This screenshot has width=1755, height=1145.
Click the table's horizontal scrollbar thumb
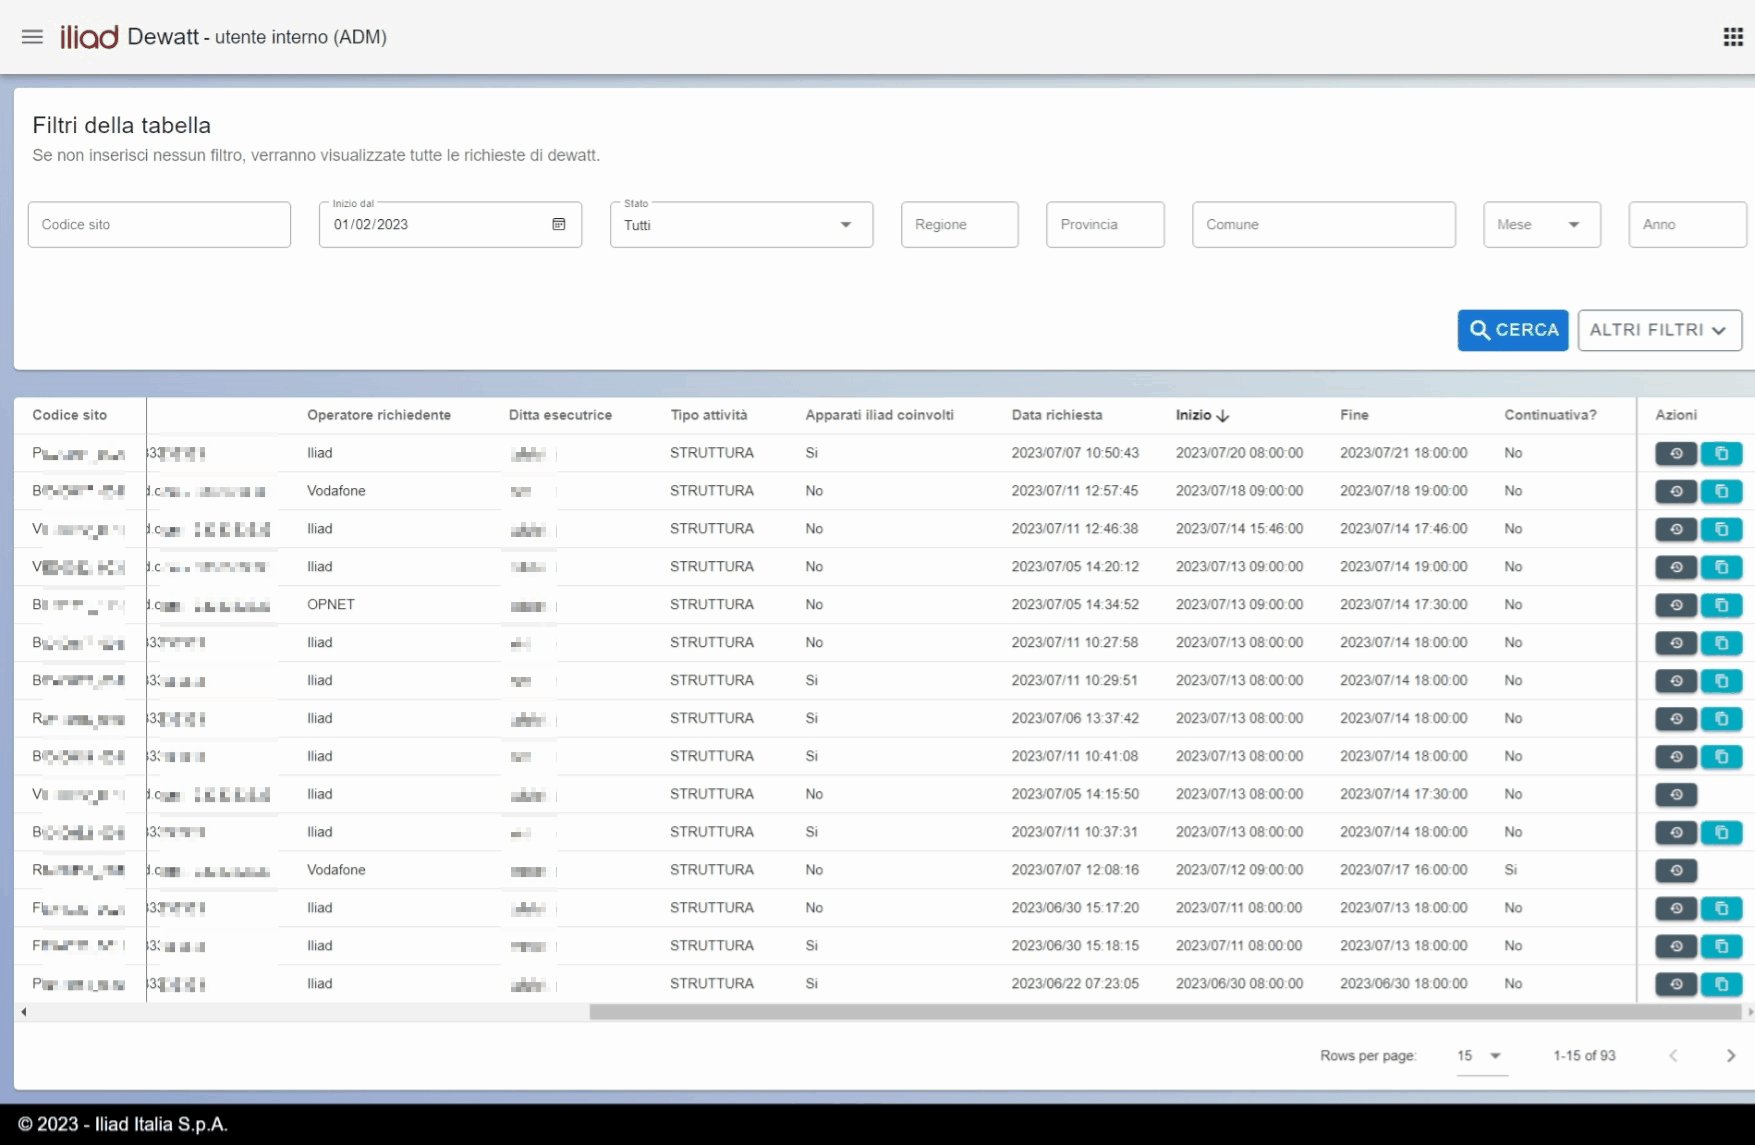pos(1165,1012)
